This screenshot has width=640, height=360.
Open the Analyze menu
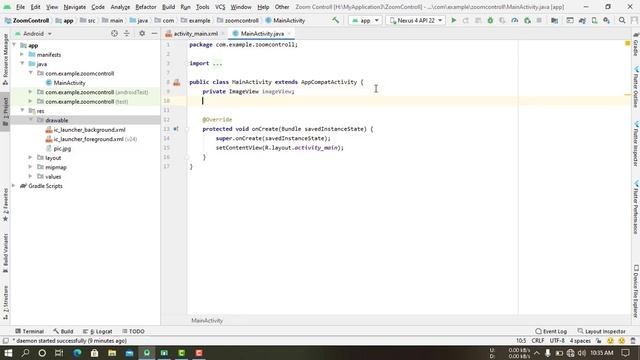[120, 7]
